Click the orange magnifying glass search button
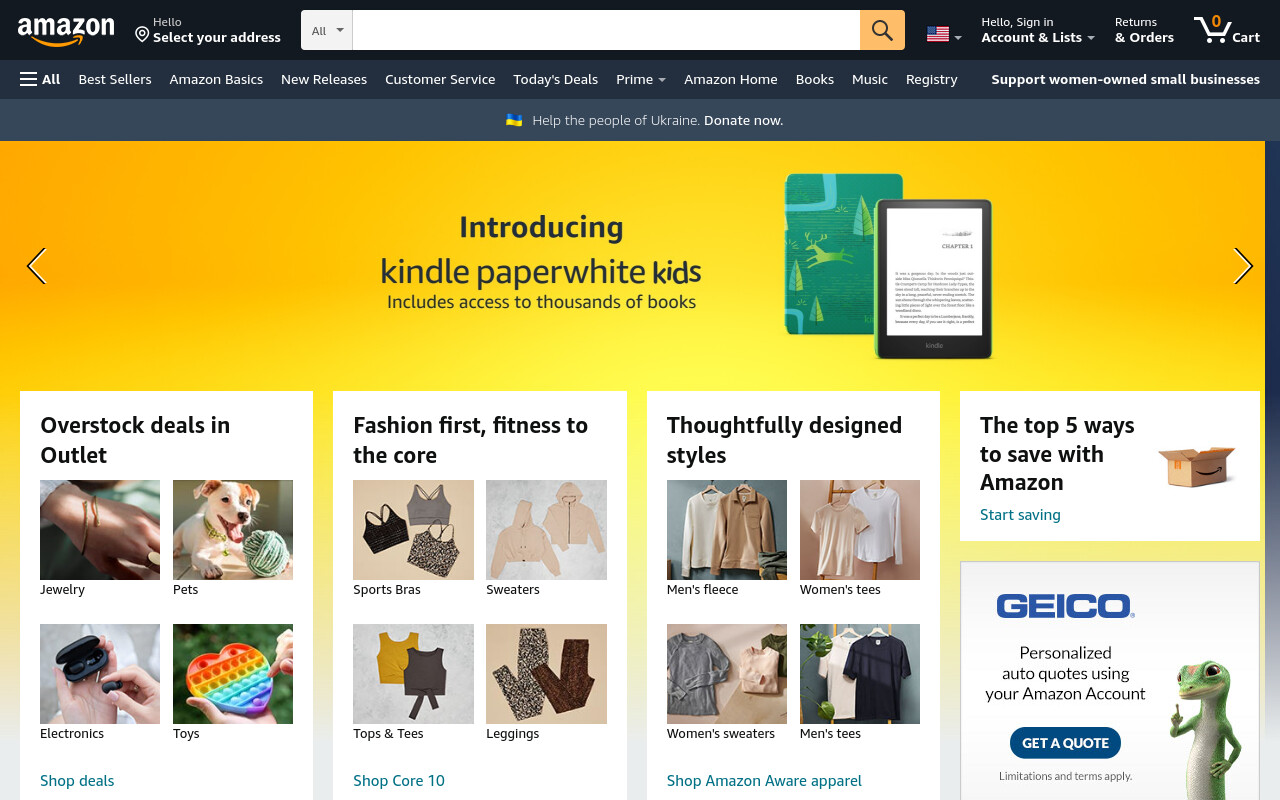 882,30
